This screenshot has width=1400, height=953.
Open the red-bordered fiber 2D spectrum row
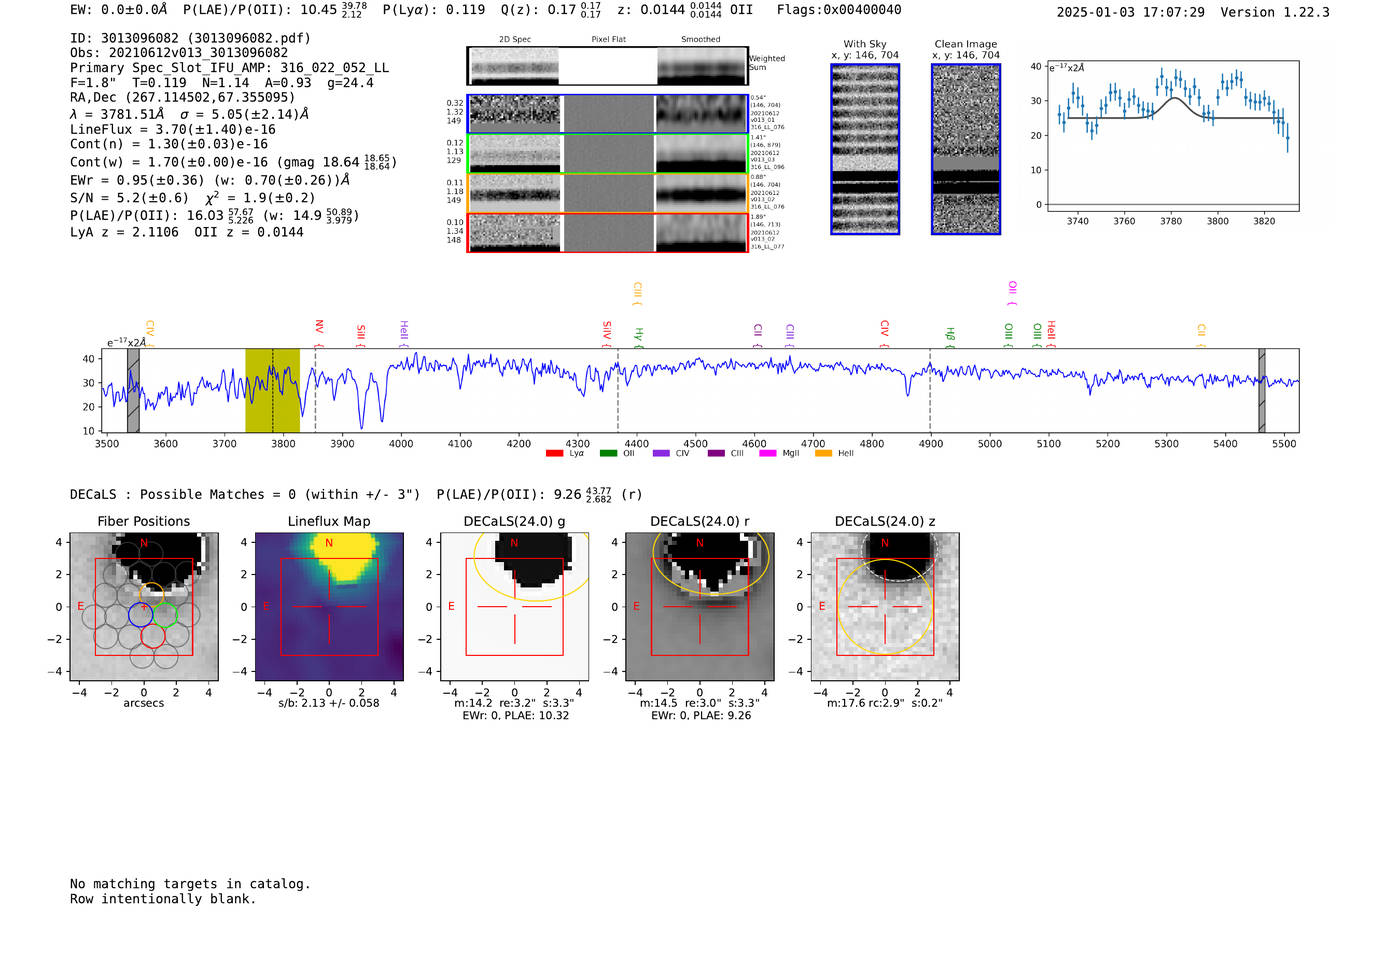[607, 232]
